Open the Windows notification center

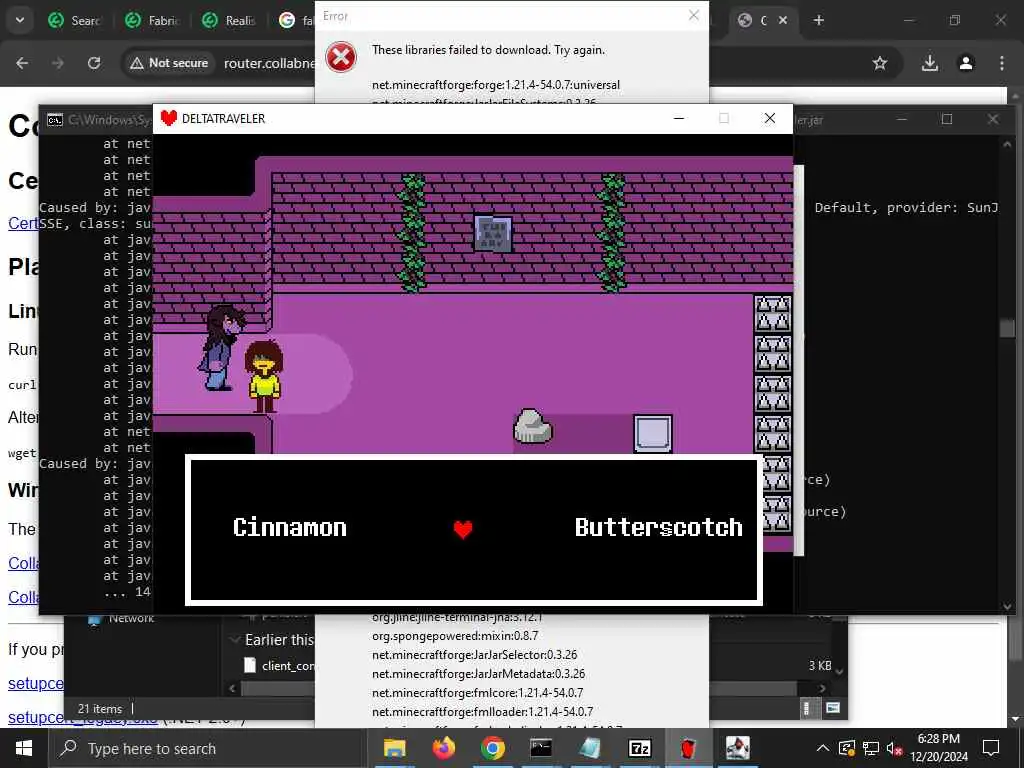991,748
